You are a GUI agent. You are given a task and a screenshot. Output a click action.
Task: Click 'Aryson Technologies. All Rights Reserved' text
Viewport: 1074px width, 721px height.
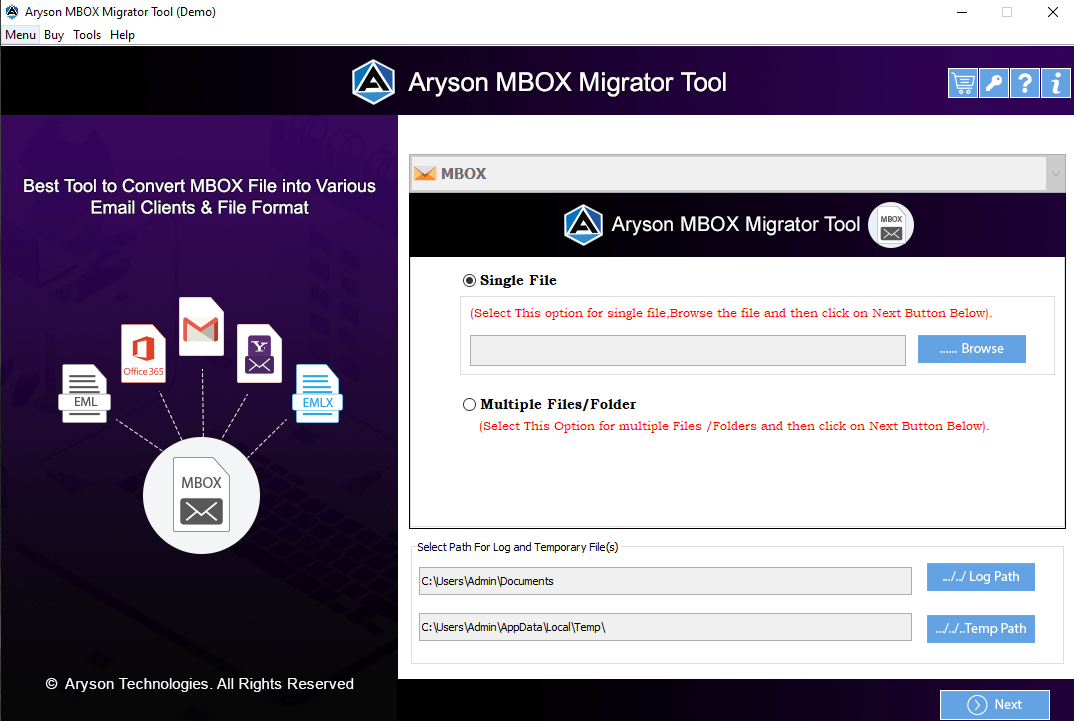209,684
